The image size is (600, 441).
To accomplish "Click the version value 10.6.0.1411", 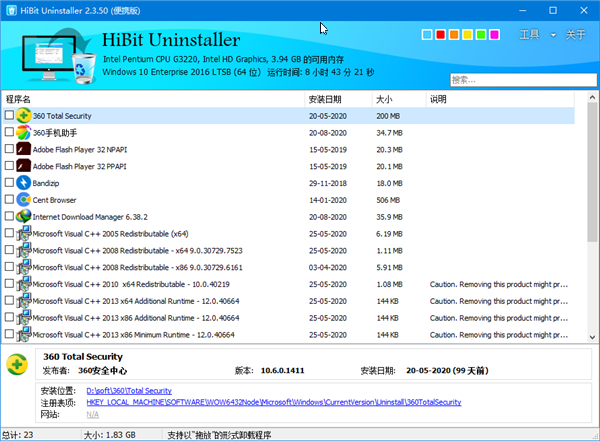I will point(282,371).
